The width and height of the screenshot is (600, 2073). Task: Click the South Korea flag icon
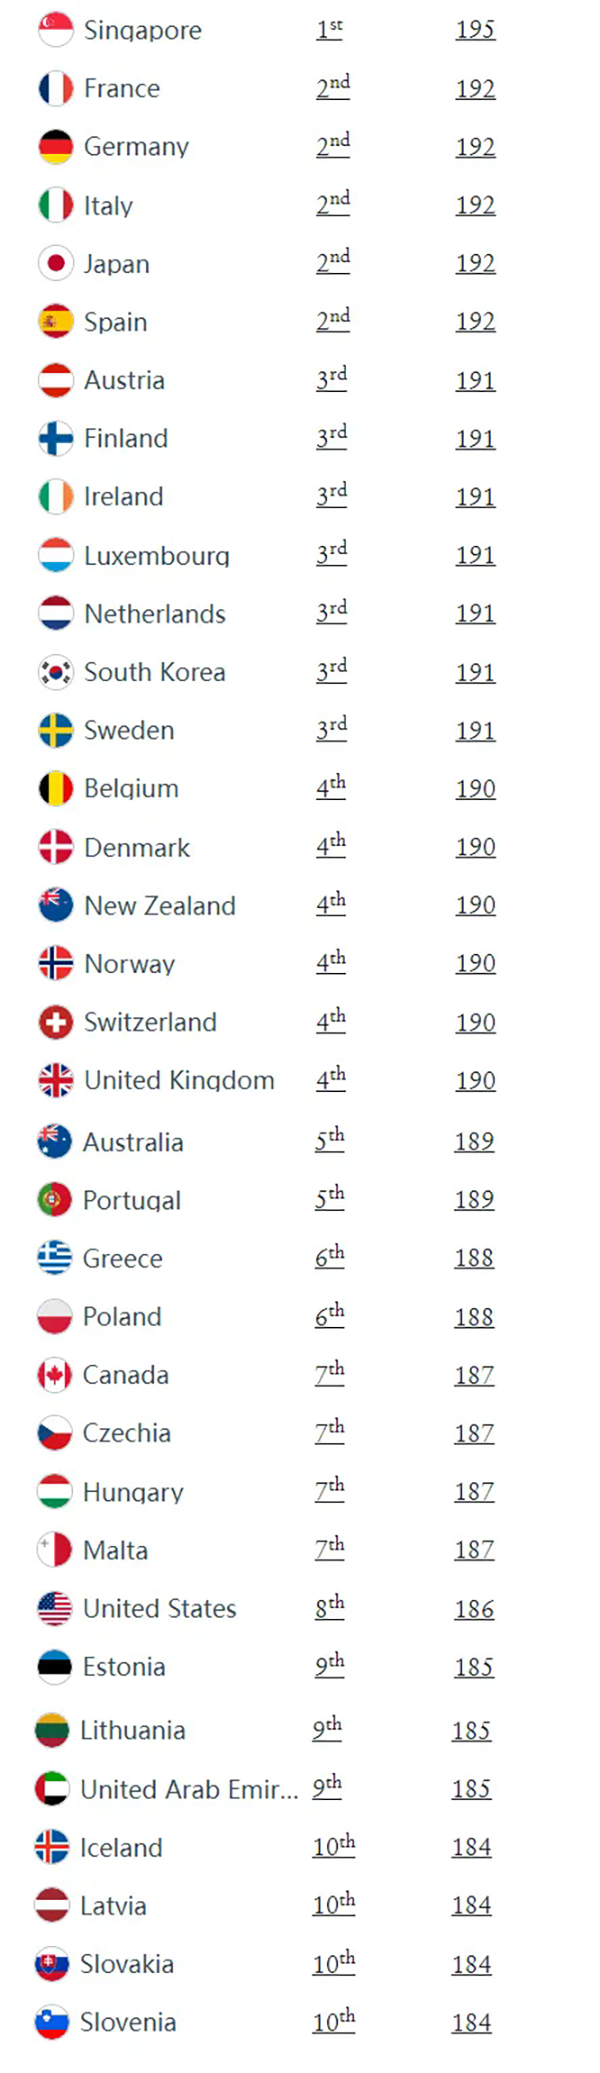pyautogui.click(x=56, y=672)
